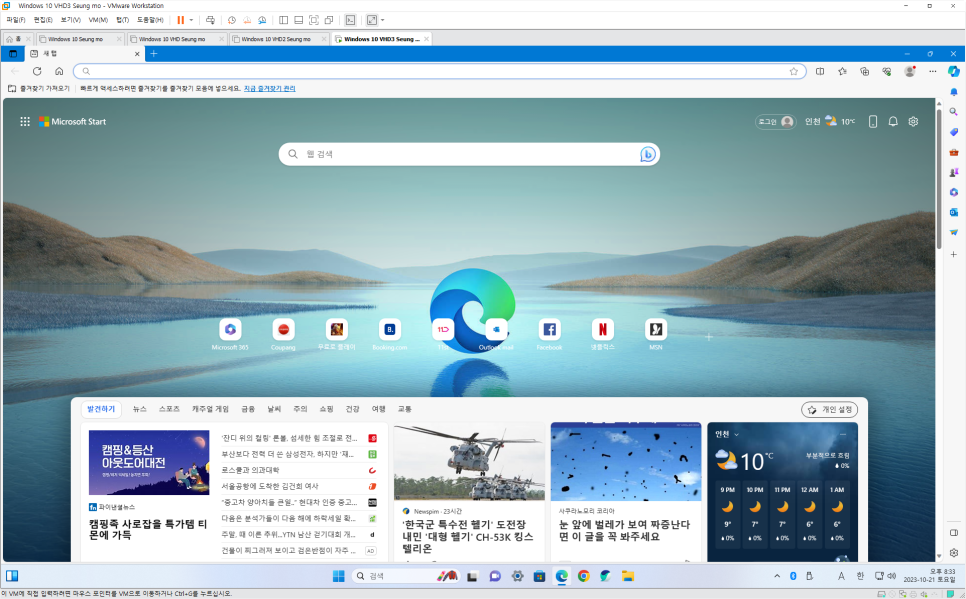Toggle the VMware library sidebar icon

coord(283,20)
